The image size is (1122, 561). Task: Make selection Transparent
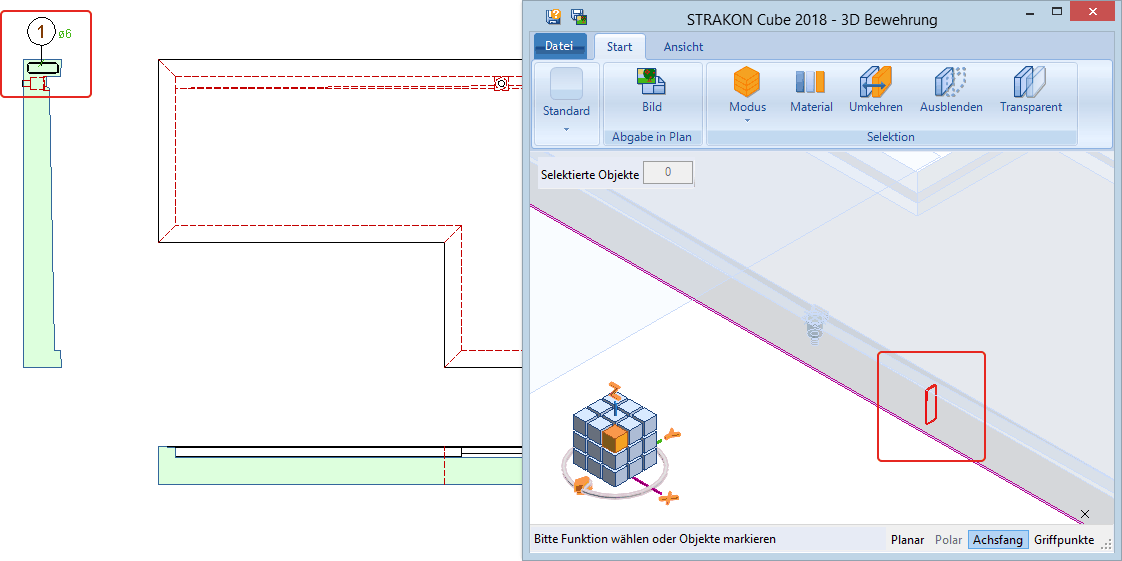point(1030,92)
